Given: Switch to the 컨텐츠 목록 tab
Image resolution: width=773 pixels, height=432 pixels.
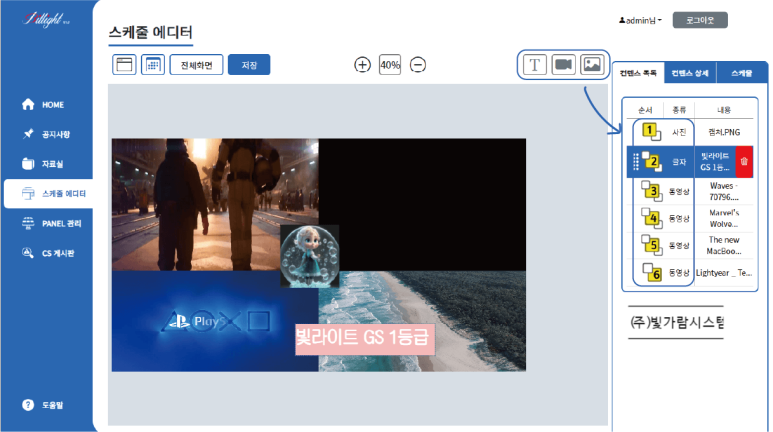Looking at the screenshot, I should (x=638, y=73).
